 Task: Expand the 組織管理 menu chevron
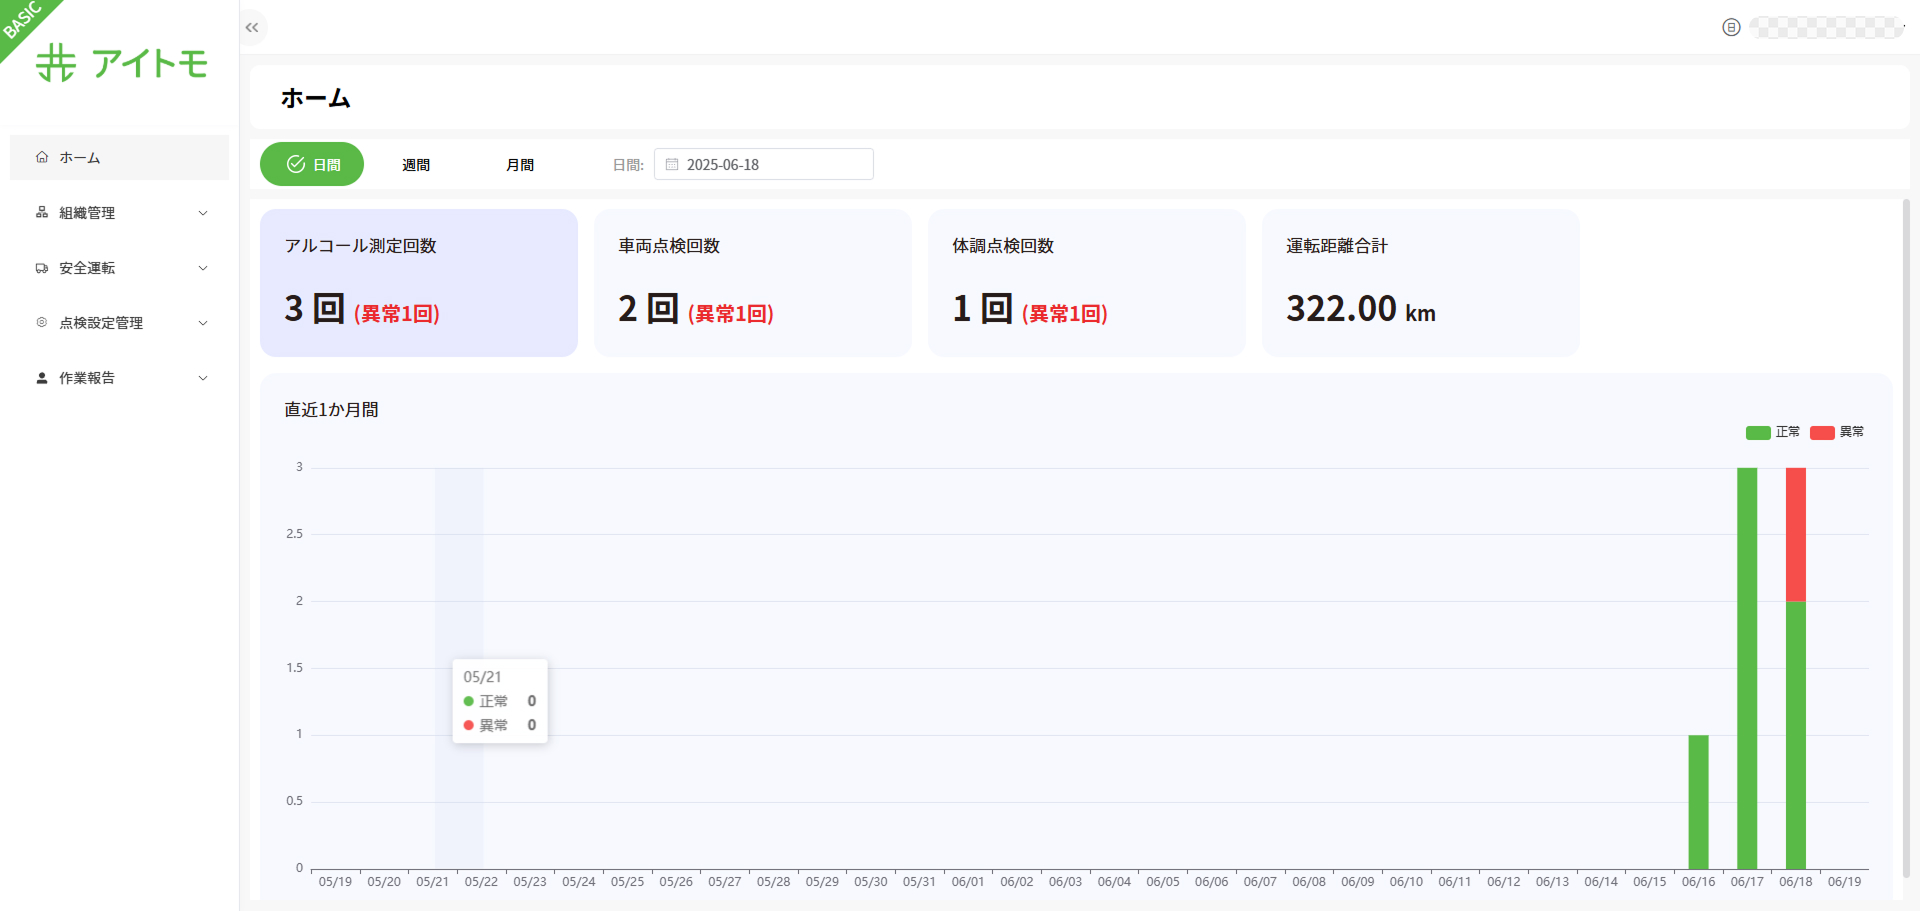pos(203,213)
